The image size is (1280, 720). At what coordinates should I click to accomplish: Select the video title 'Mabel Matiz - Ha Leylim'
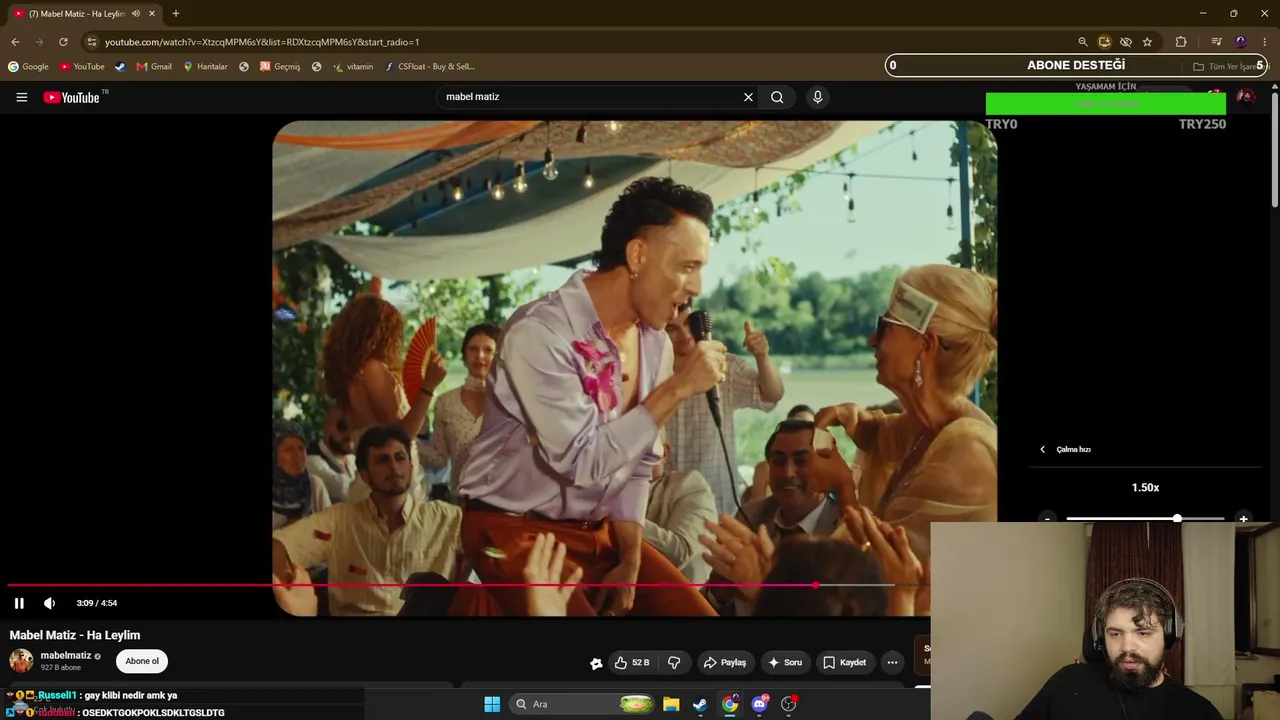75,635
